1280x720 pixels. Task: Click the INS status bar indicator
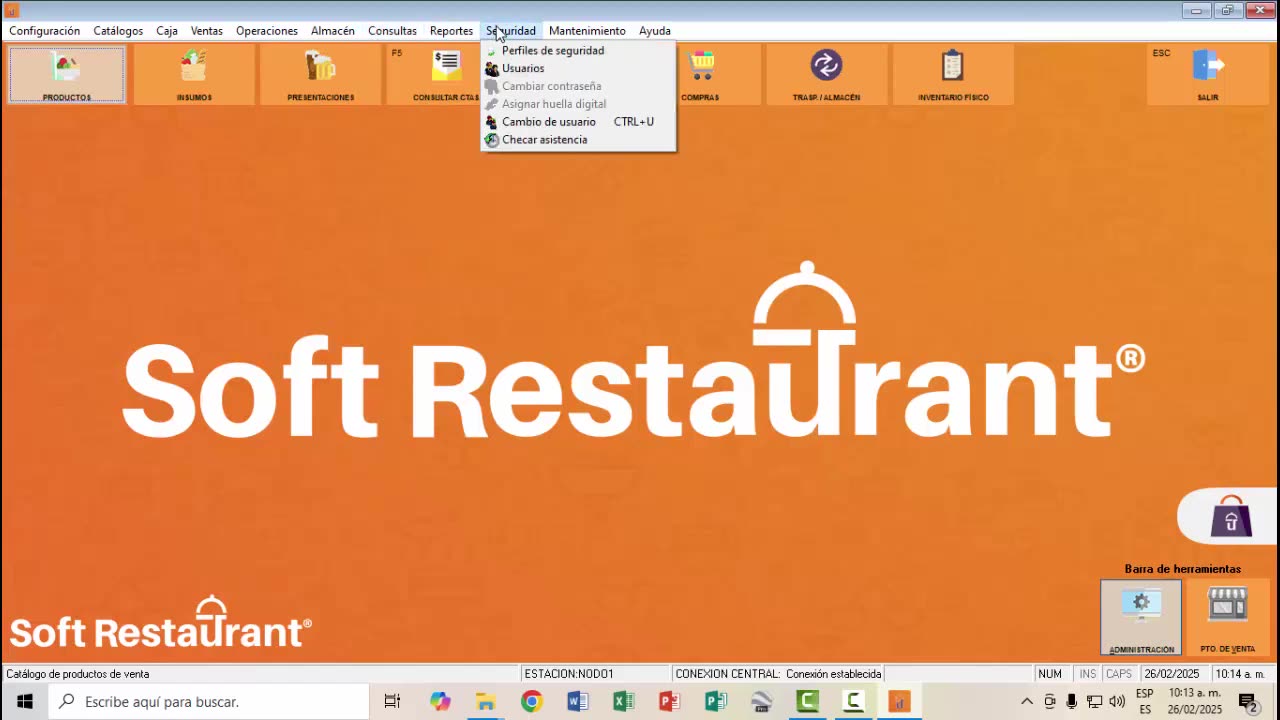pos(1087,674)
